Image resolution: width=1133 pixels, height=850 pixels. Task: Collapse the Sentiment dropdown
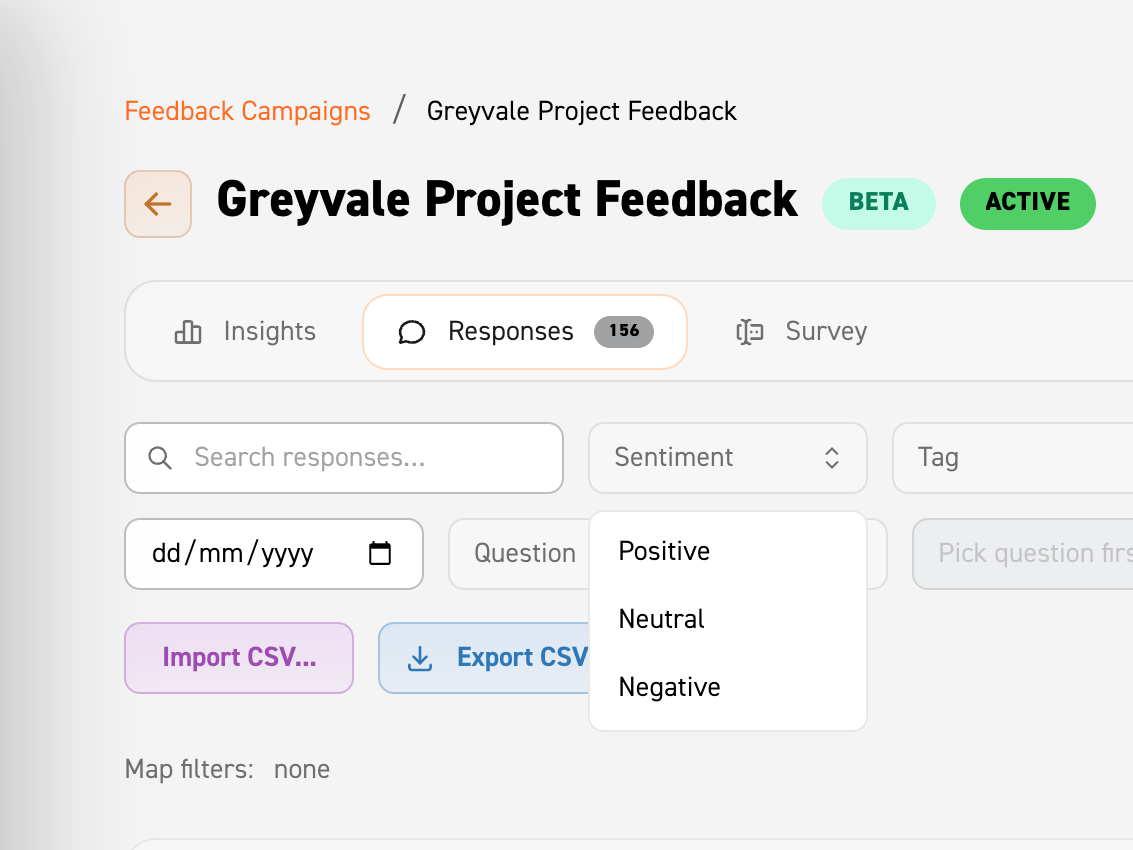(x=728, y=458)
